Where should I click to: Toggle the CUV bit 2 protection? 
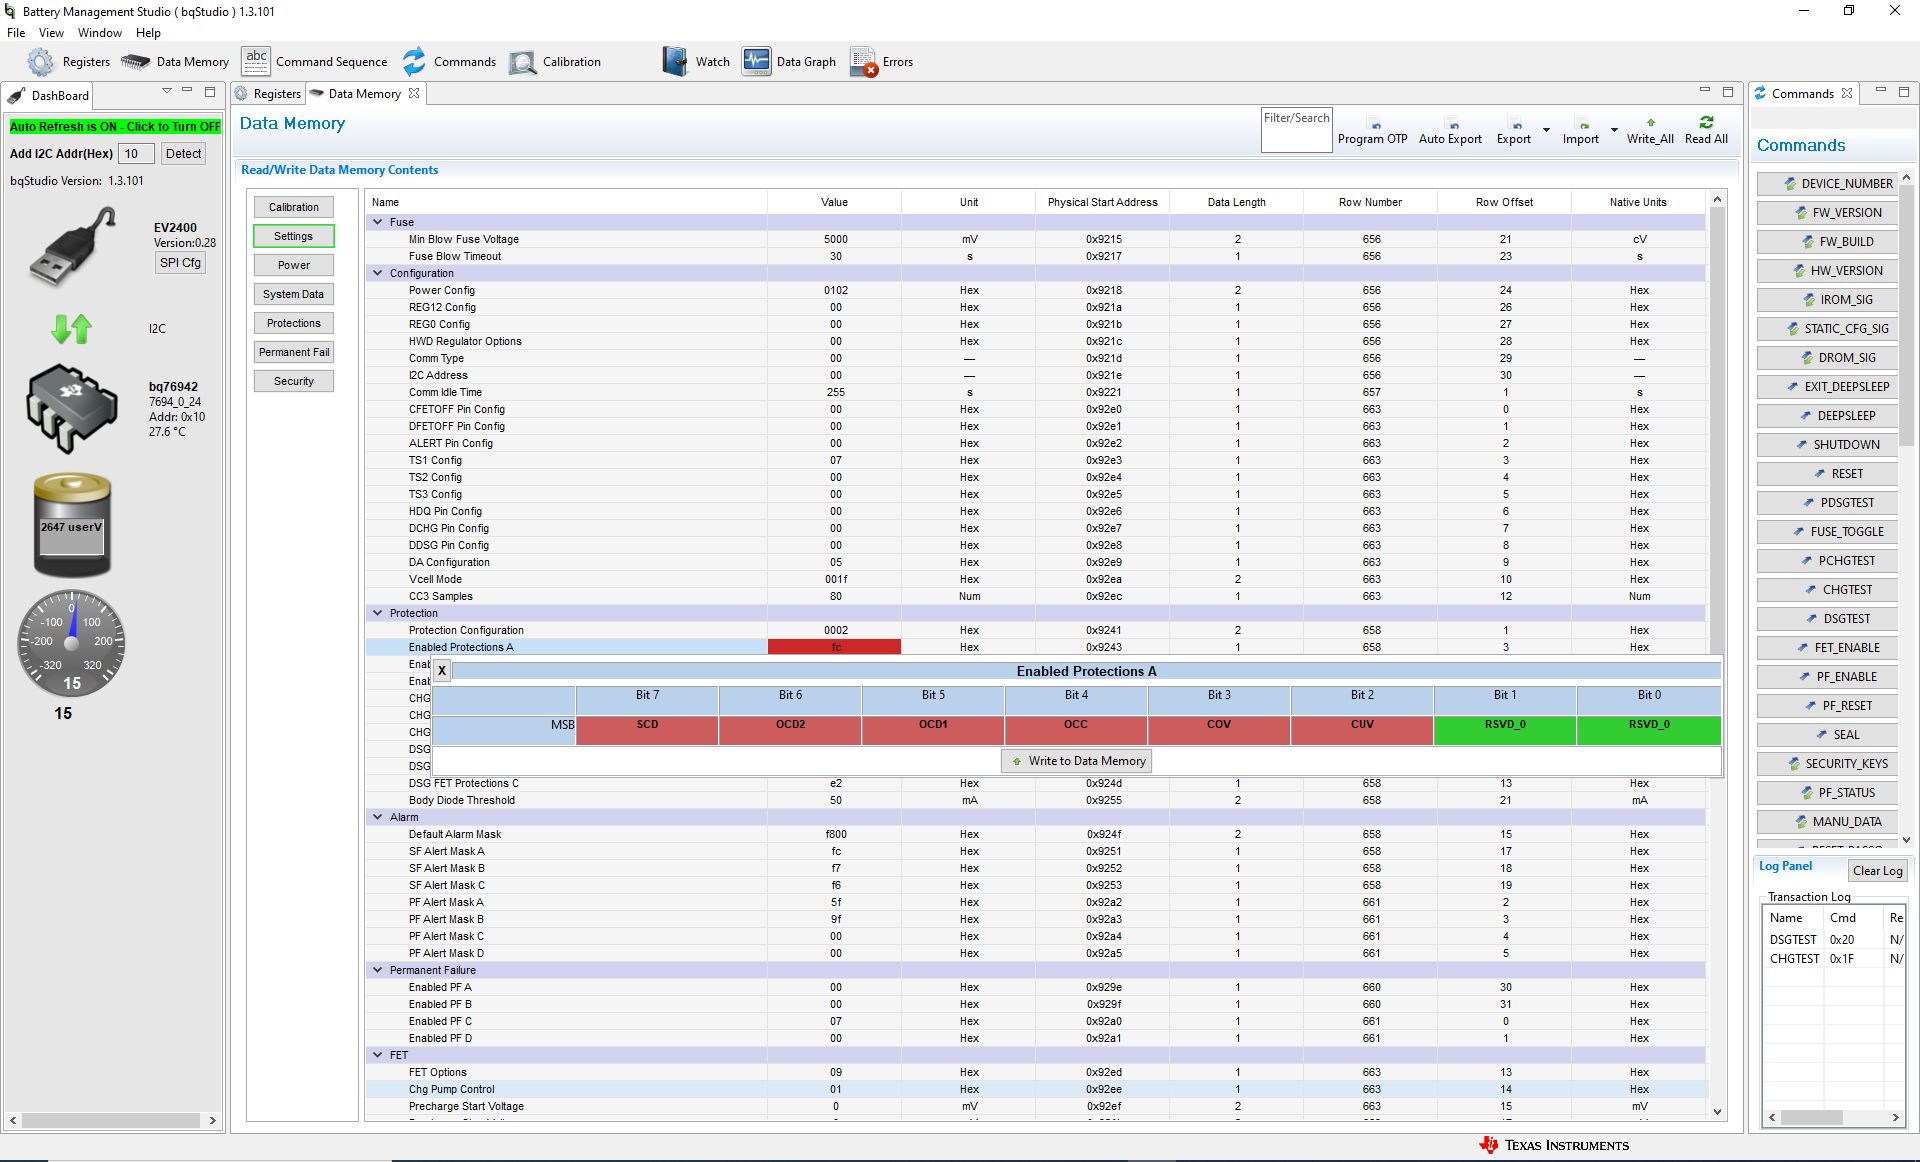pos(1362,729)
